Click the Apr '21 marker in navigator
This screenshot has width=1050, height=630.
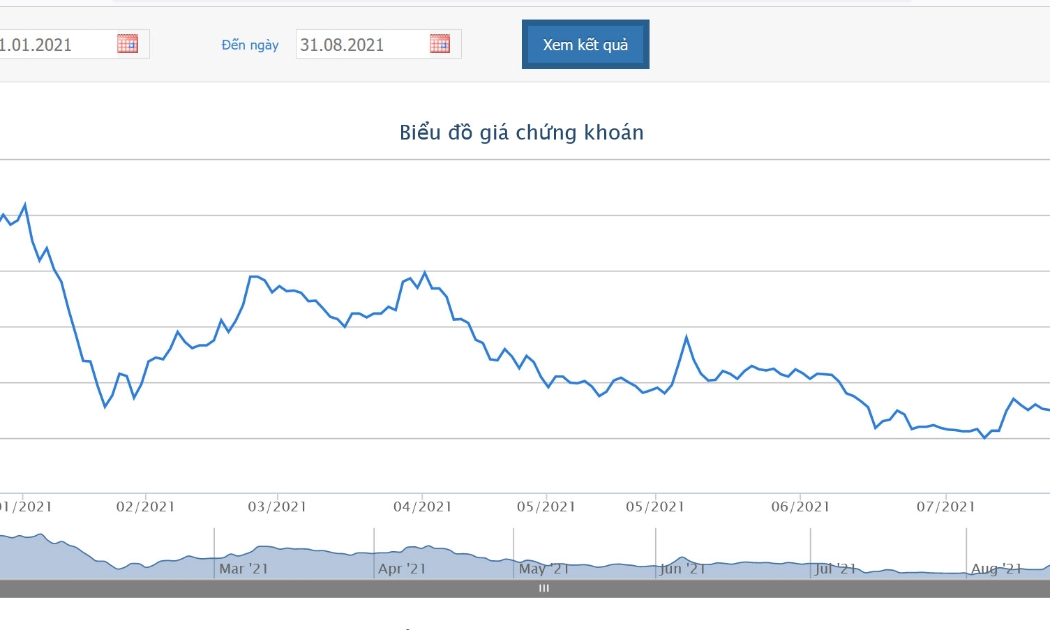(402, 568)
